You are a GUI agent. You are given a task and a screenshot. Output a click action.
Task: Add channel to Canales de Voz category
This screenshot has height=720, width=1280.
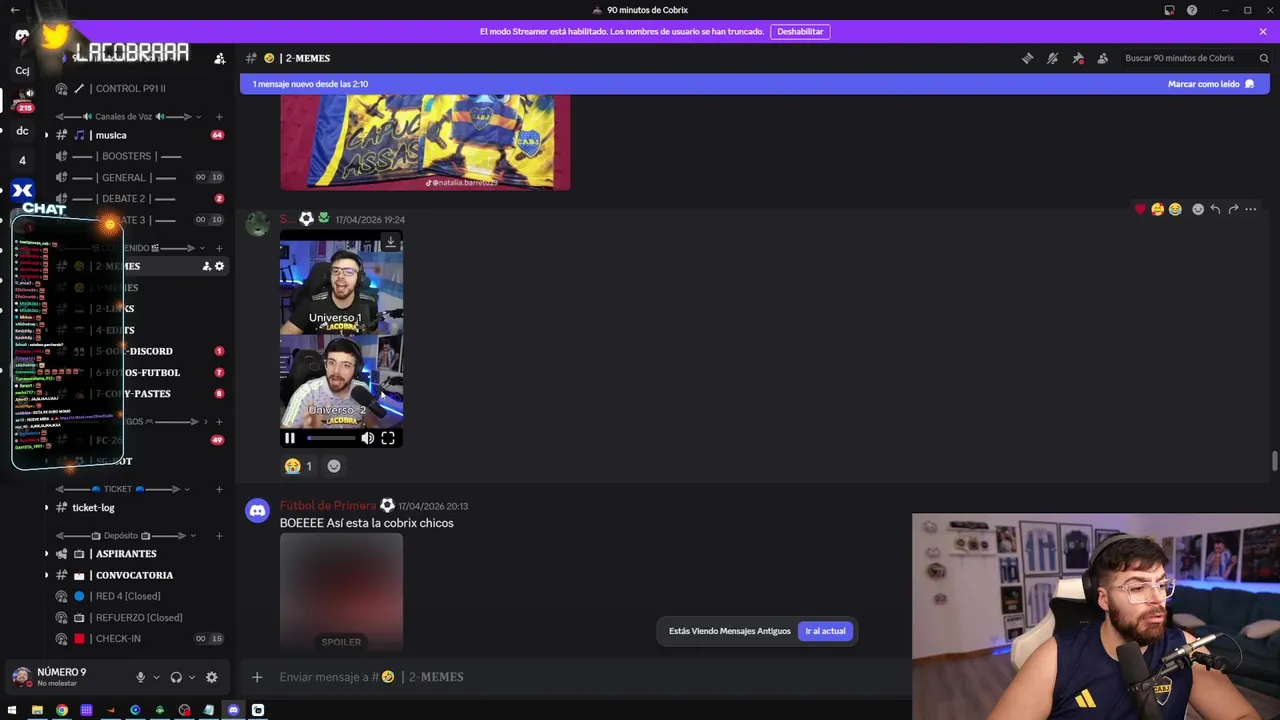pos(219,117)
